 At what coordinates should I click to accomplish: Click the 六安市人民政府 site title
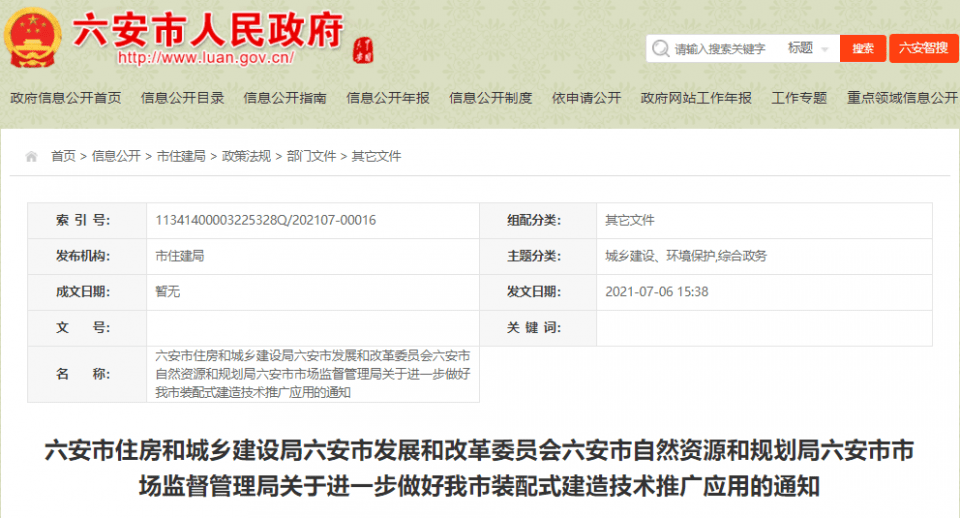click(208, 29)
